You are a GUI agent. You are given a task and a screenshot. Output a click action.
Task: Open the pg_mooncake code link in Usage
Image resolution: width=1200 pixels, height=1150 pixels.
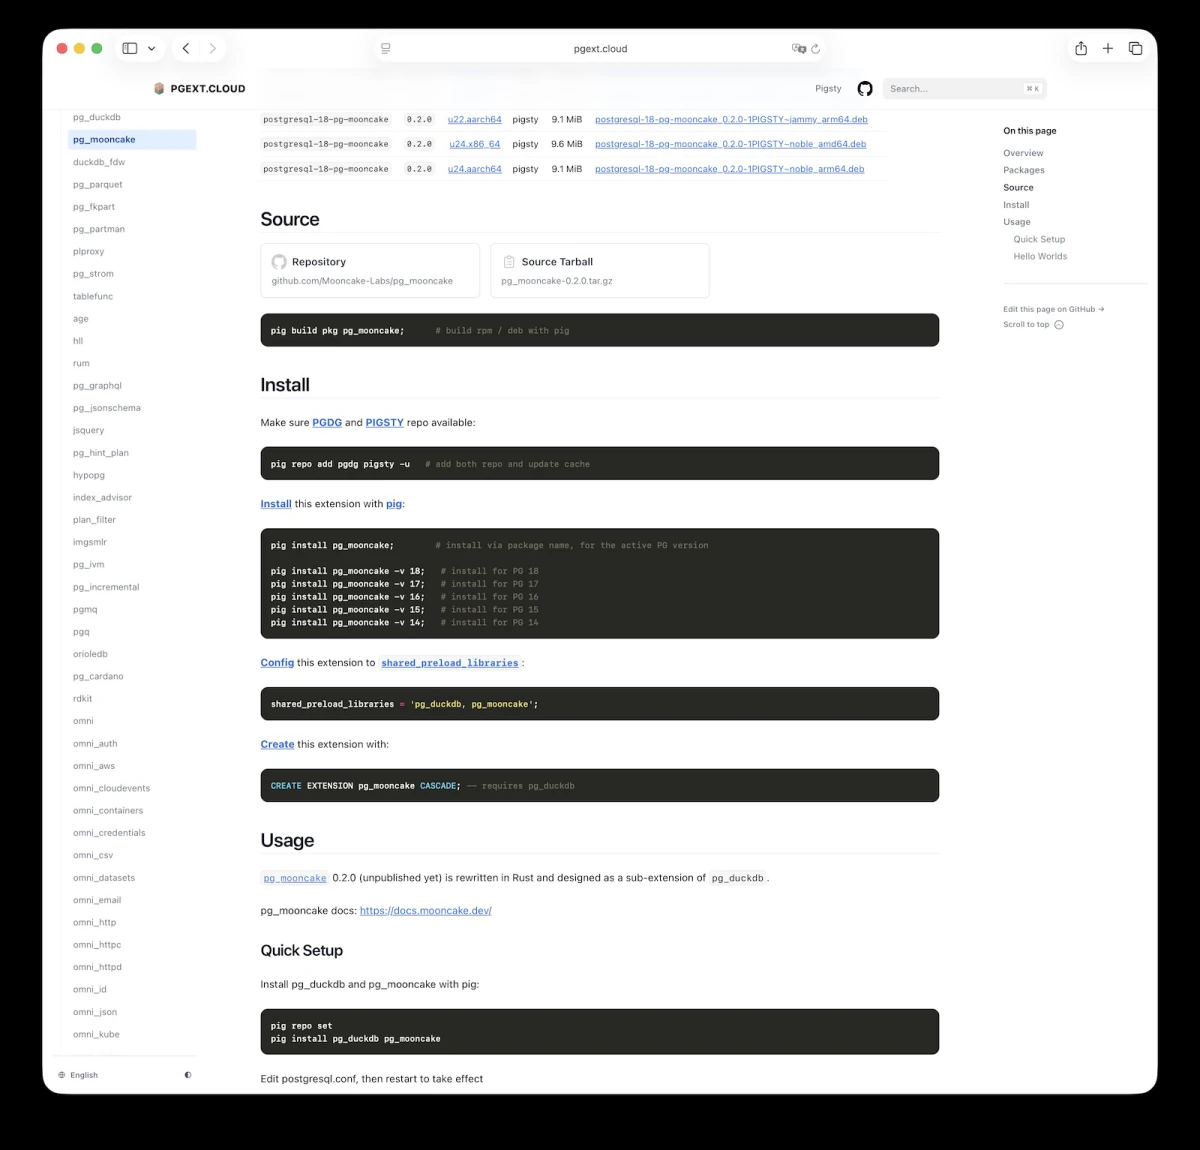[x=295, y=878]
